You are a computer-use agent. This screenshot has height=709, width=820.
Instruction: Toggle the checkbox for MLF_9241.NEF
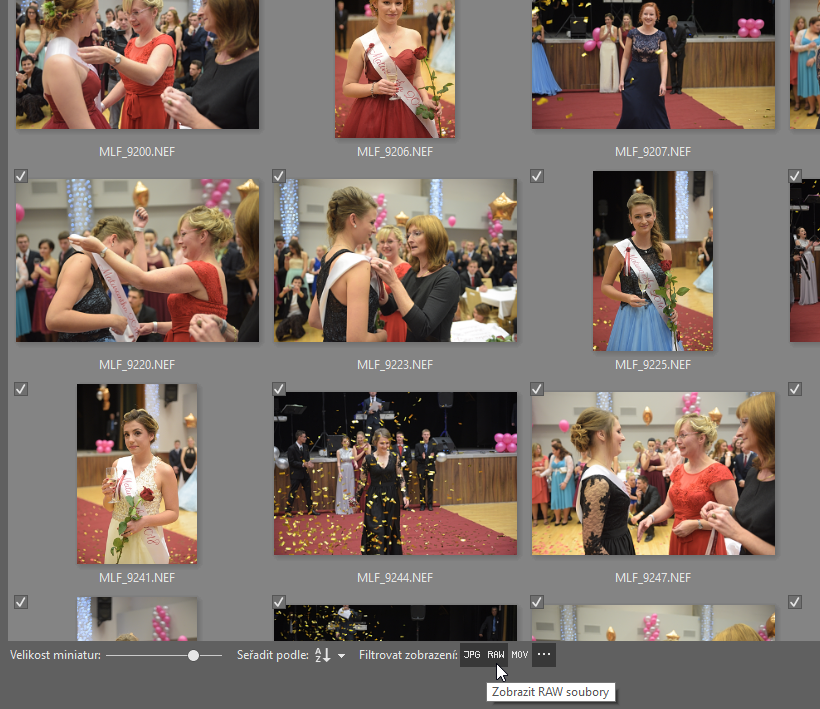(21, 389)
